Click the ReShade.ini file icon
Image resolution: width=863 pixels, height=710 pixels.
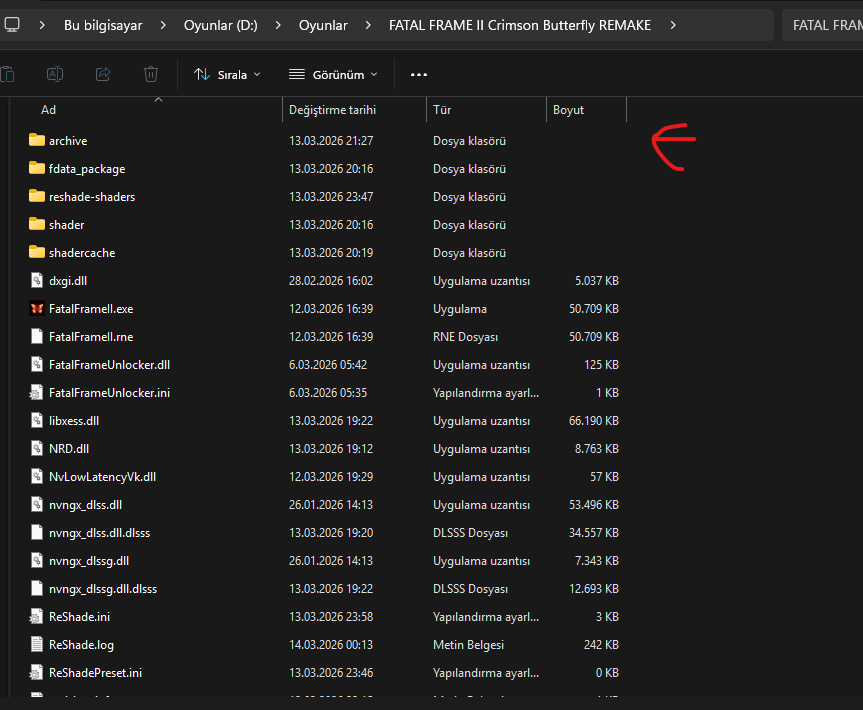point(36,616)
